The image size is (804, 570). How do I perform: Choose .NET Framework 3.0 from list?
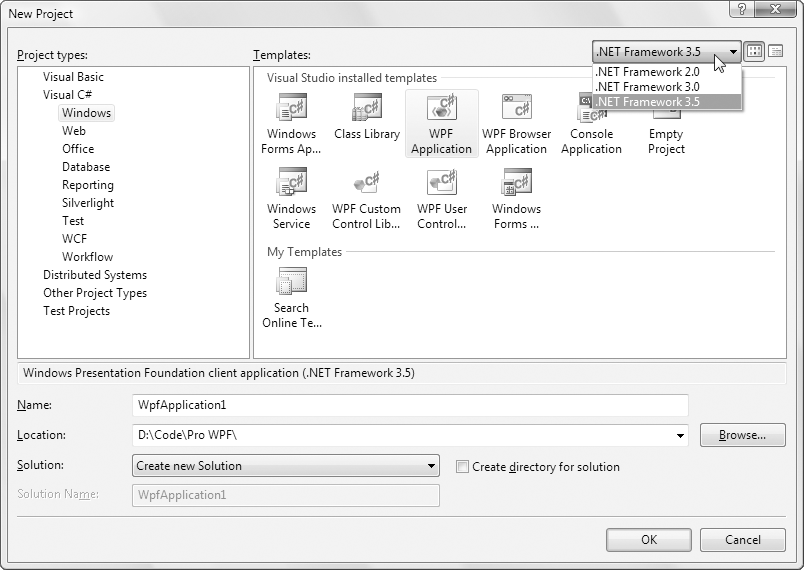click(x=667, y=87)
